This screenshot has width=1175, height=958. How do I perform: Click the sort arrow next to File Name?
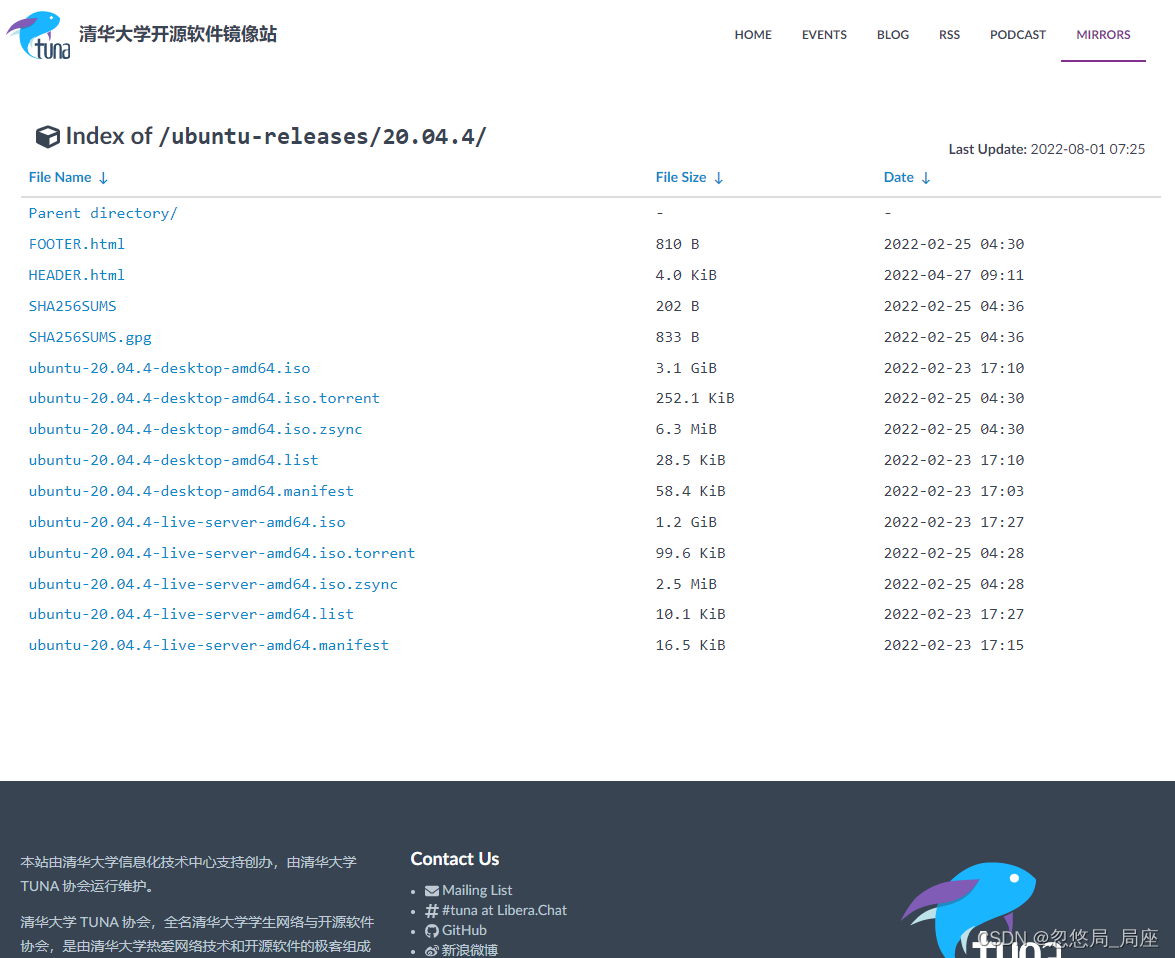[103, 178]
